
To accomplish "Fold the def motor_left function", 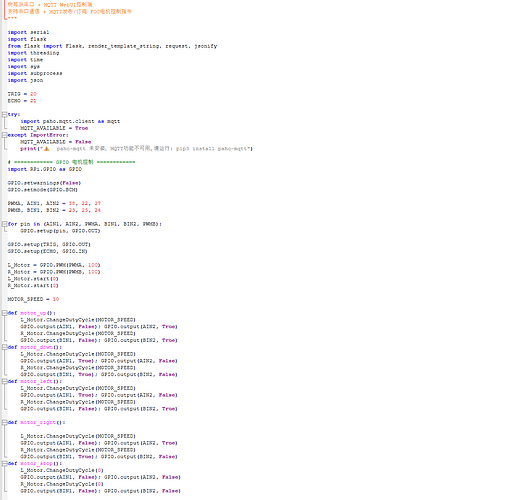I will (4, 381).
